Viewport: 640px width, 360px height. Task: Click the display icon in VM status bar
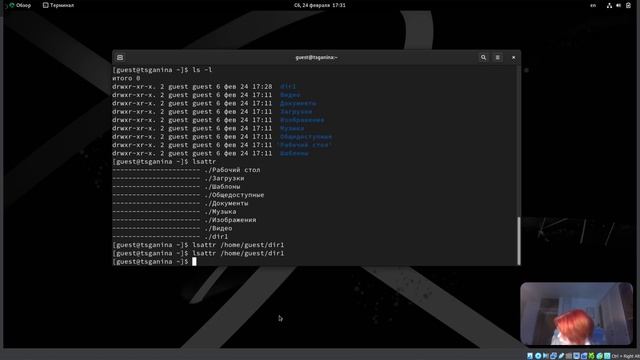(x=576, y=356)
